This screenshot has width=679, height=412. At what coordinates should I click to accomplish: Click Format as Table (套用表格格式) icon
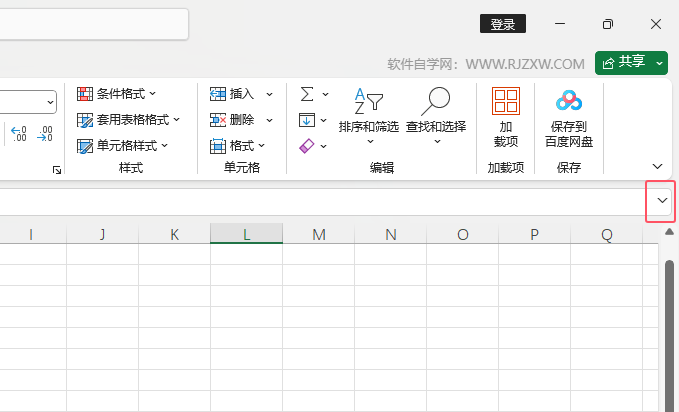[x=85, y=120]
